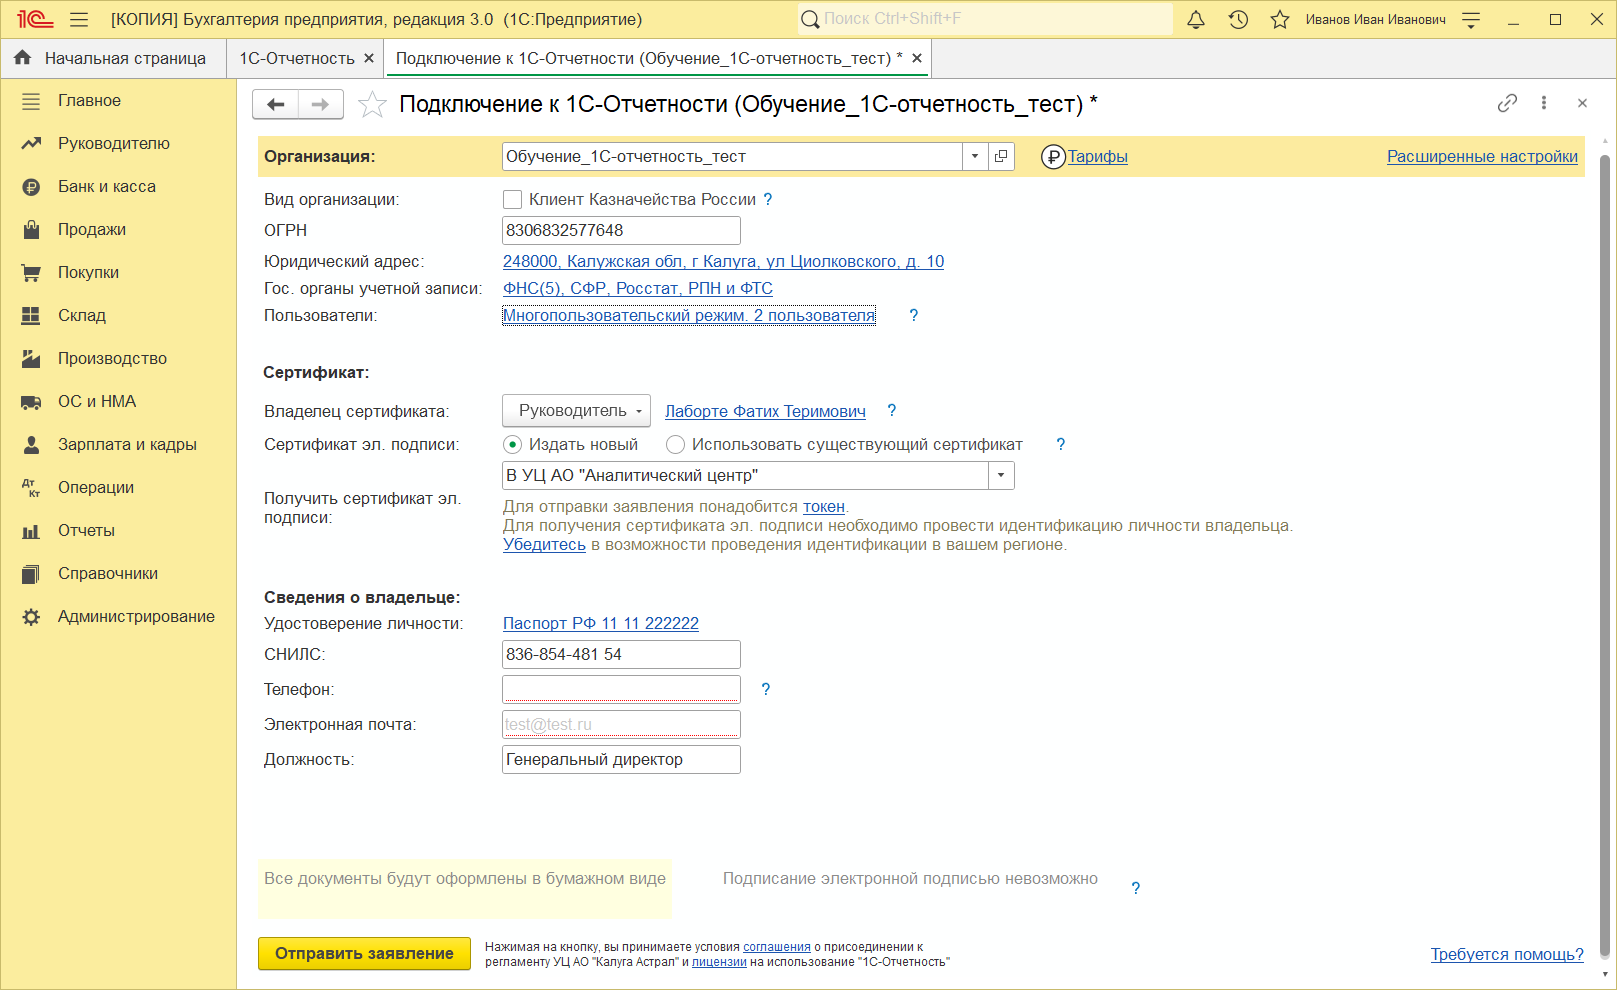Viewport: 1617px width, 990px height.
Task: Open Многопользовательский режим users link
Action: tap(689, 316)
